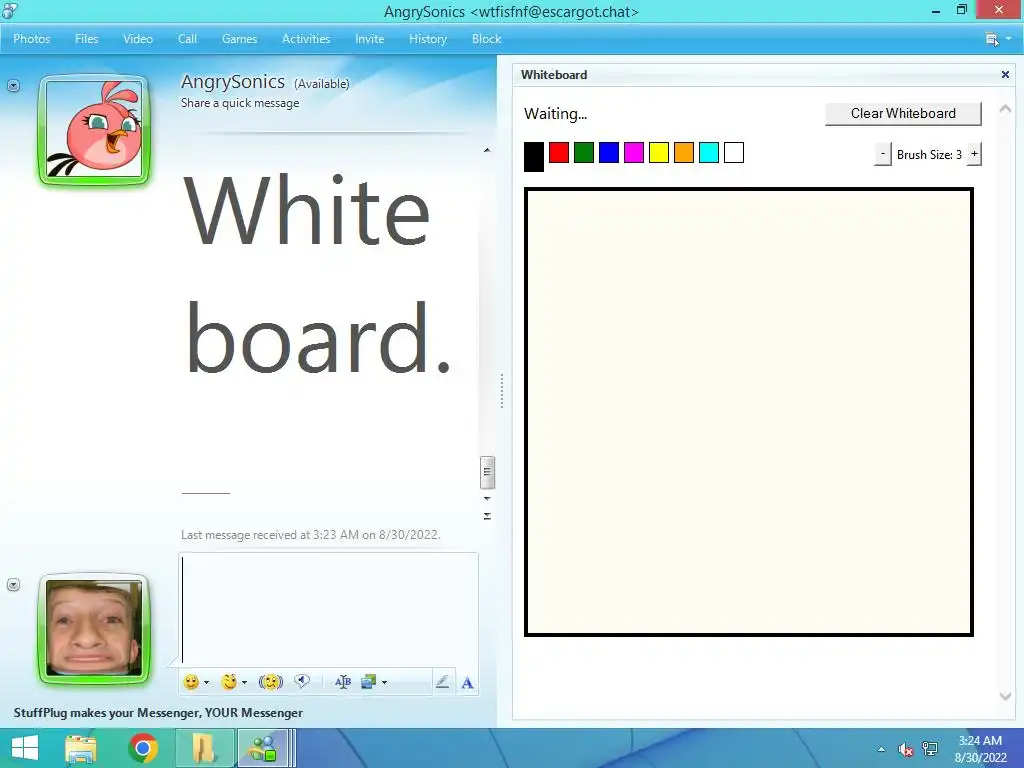This screenshot has height=768, width=1024.
Task: Click the chat scroll up arrow
Action: pos(487,150)
